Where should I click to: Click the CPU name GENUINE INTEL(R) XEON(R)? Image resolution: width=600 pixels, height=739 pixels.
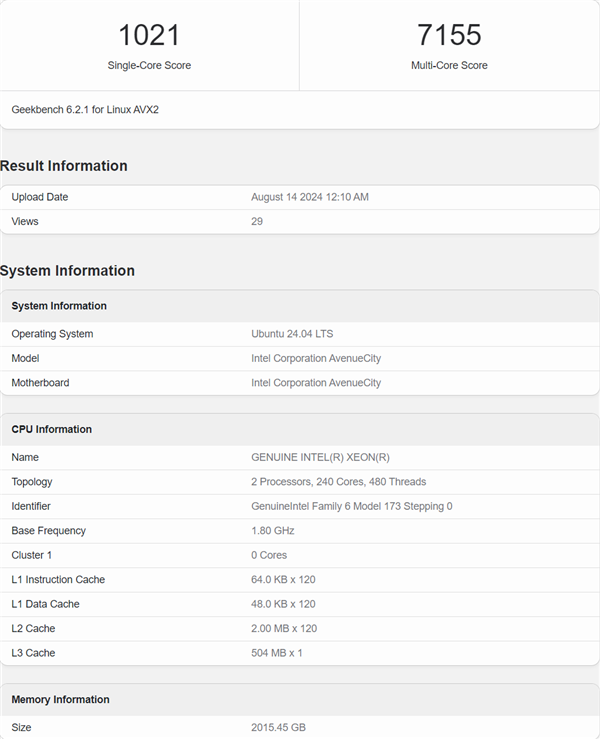tap(320, 457)
